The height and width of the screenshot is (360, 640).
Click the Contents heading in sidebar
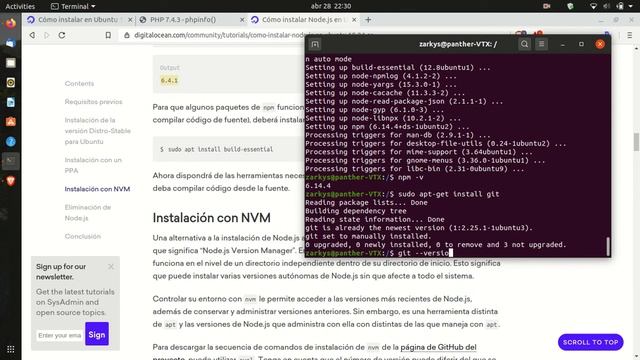point(79,83)
